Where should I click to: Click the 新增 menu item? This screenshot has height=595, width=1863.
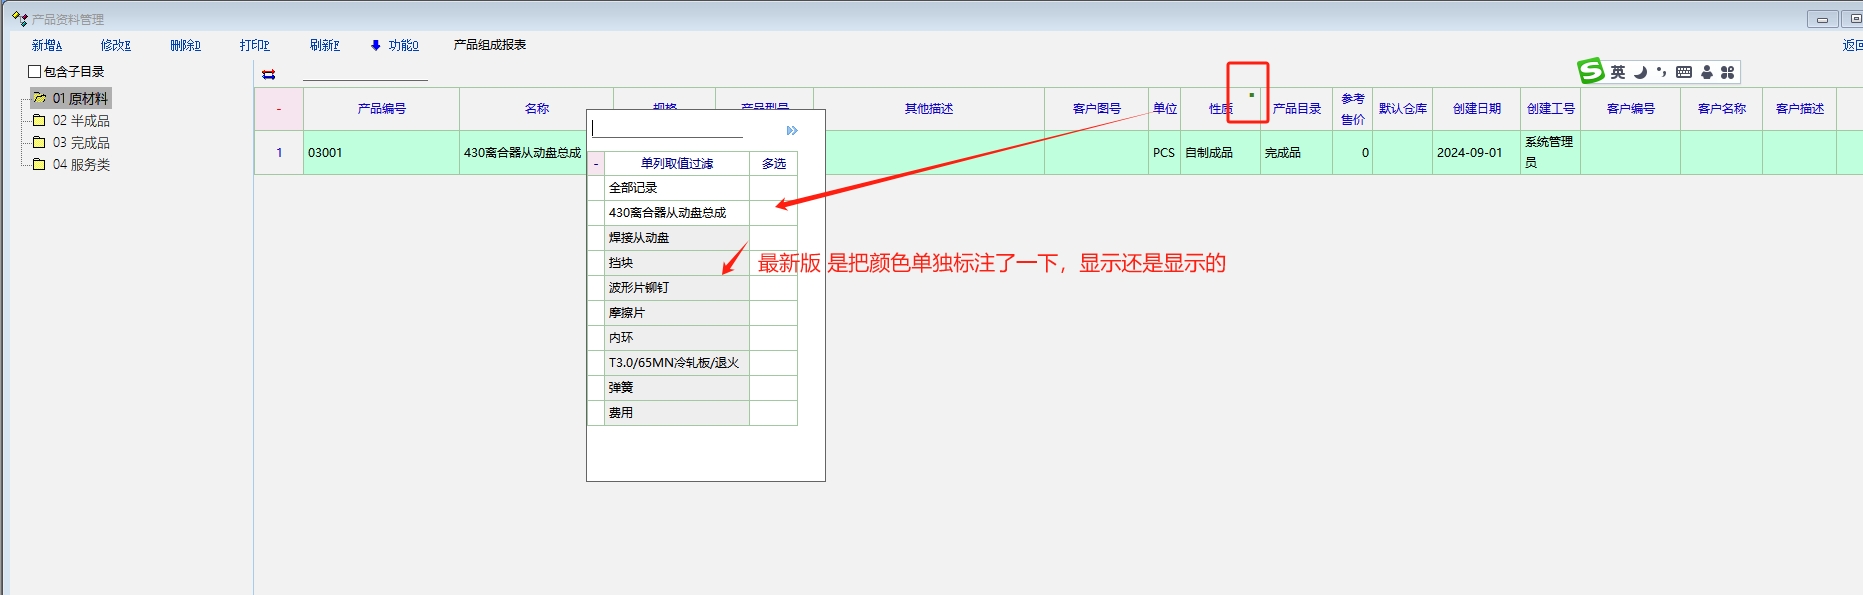(x=46, y=45)
